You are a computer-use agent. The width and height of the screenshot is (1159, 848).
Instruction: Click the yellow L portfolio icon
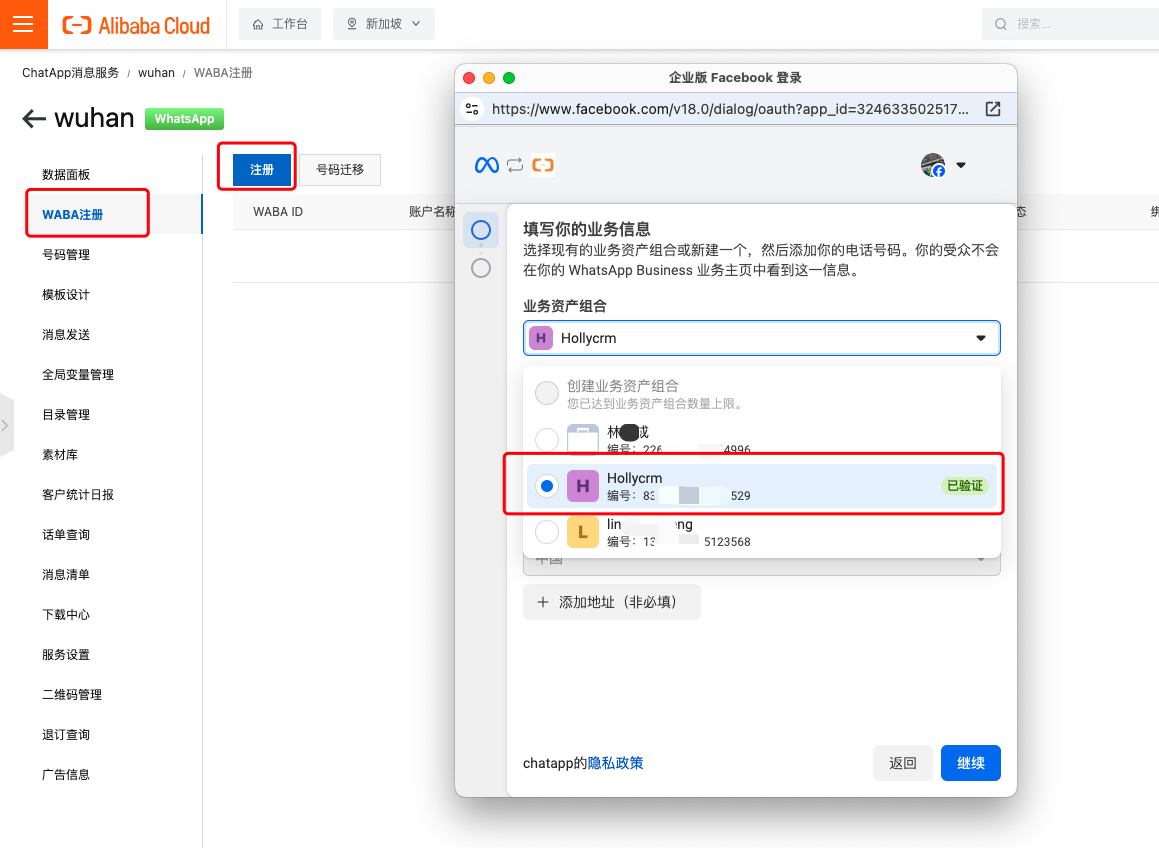tap(582, 532)
